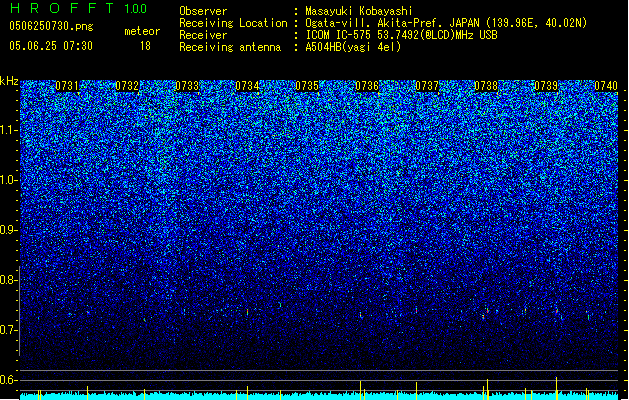Click the 0736 time marker
Viewport: 629px width, 400px height.
coord(367,86)
